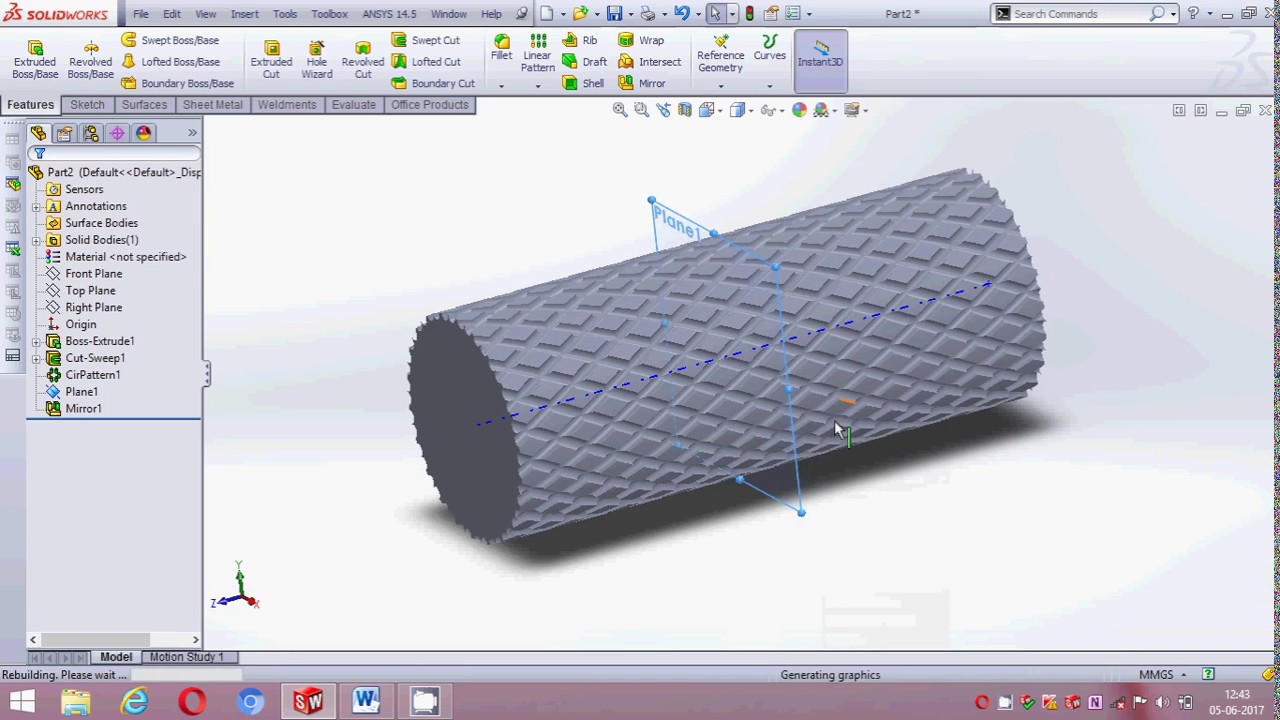Select the Fillet tool
Image resolution: width=1280 pixels, height=720 pixels.
501,48
